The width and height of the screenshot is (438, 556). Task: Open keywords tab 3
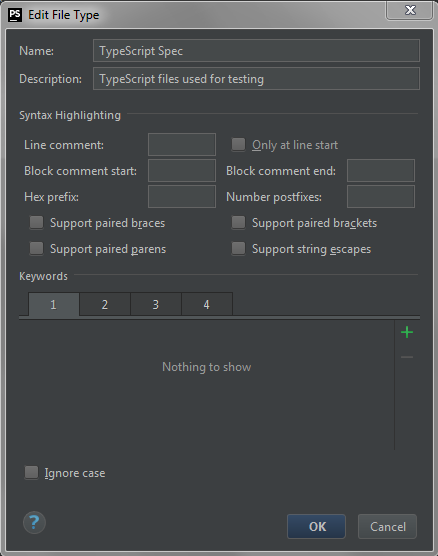point(156,304)
